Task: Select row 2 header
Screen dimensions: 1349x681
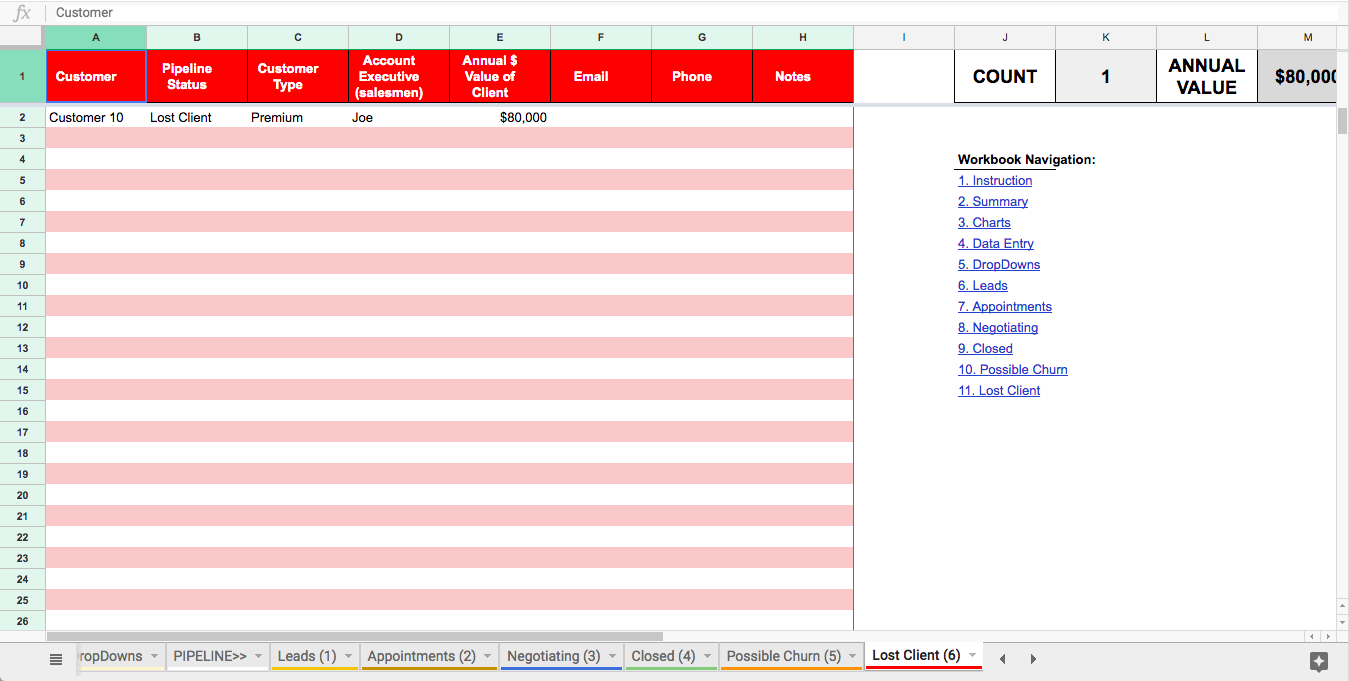Action: [x=22, y=117]
